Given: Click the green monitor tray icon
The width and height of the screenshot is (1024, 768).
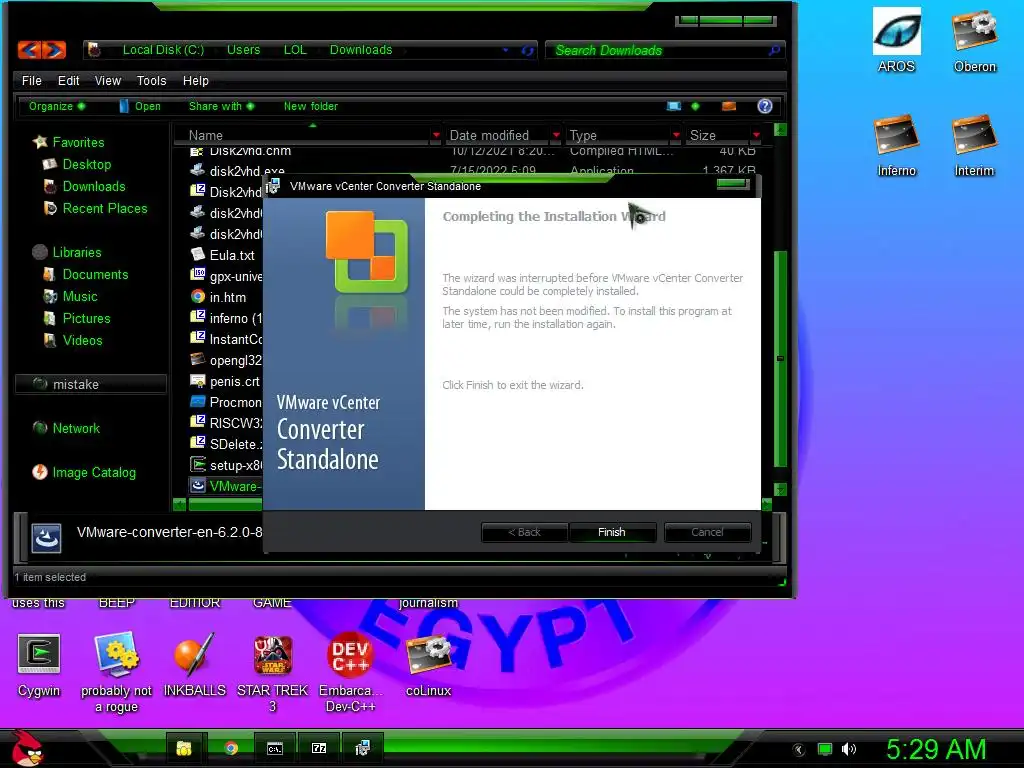Looking at the screenshot, I should click(x=825, y=749).
